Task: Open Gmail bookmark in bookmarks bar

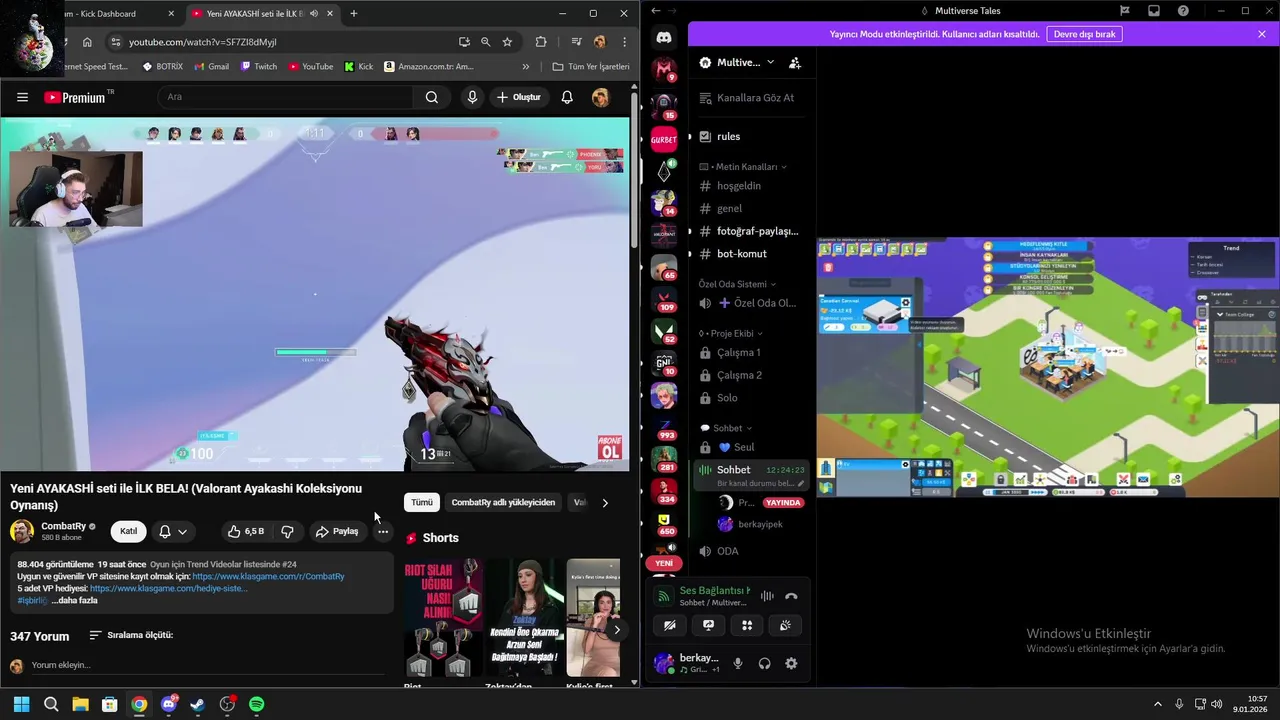Action: (211, 67)
